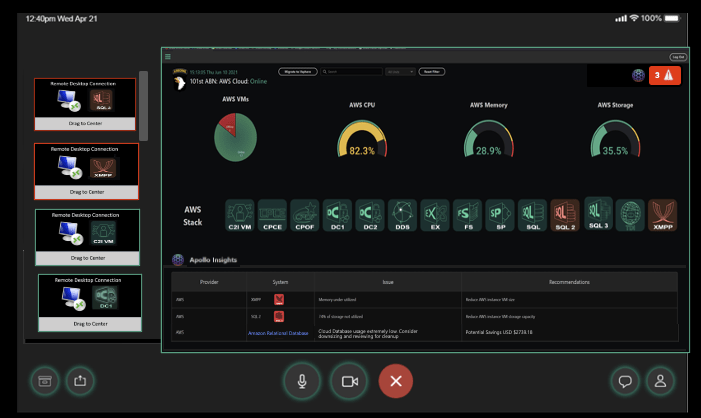This screenshot has height=418, width=701.
Task: Select the C2I VM Remote Desktop thumbnail
Action: pos(88,237)
